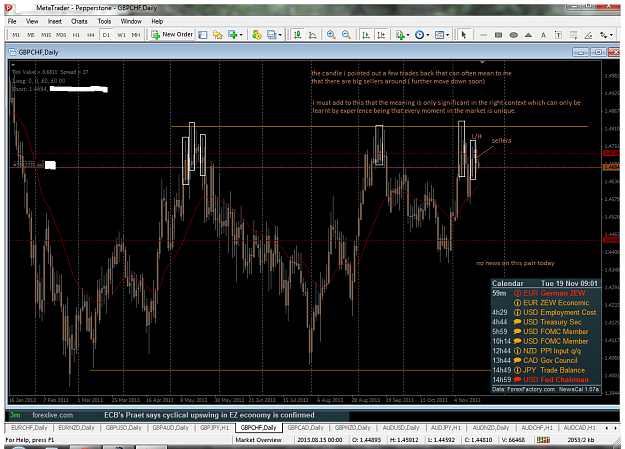Switch to the GBPNZD,Daily chart tab

(352, 427)
